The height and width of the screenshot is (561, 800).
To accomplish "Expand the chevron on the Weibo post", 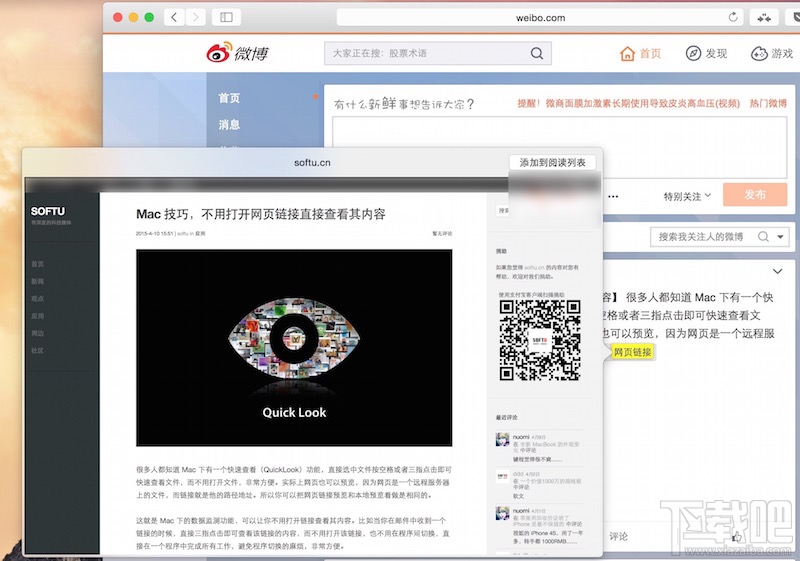I will (777, 271).
